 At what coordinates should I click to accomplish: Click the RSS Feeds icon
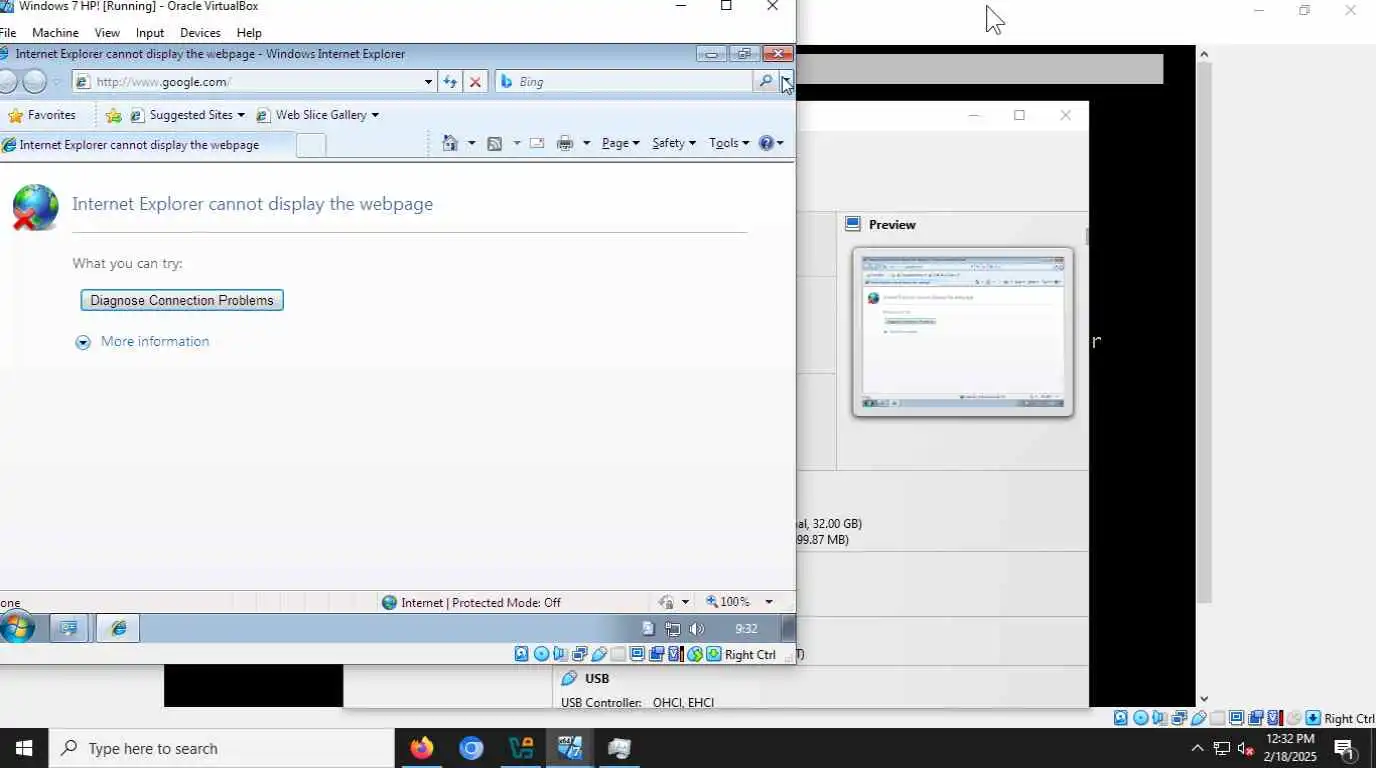494,143
